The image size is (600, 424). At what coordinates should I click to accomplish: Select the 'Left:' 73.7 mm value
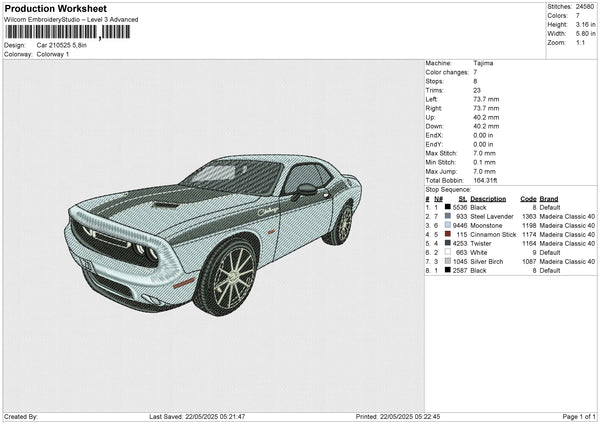(x=486, y=99)
